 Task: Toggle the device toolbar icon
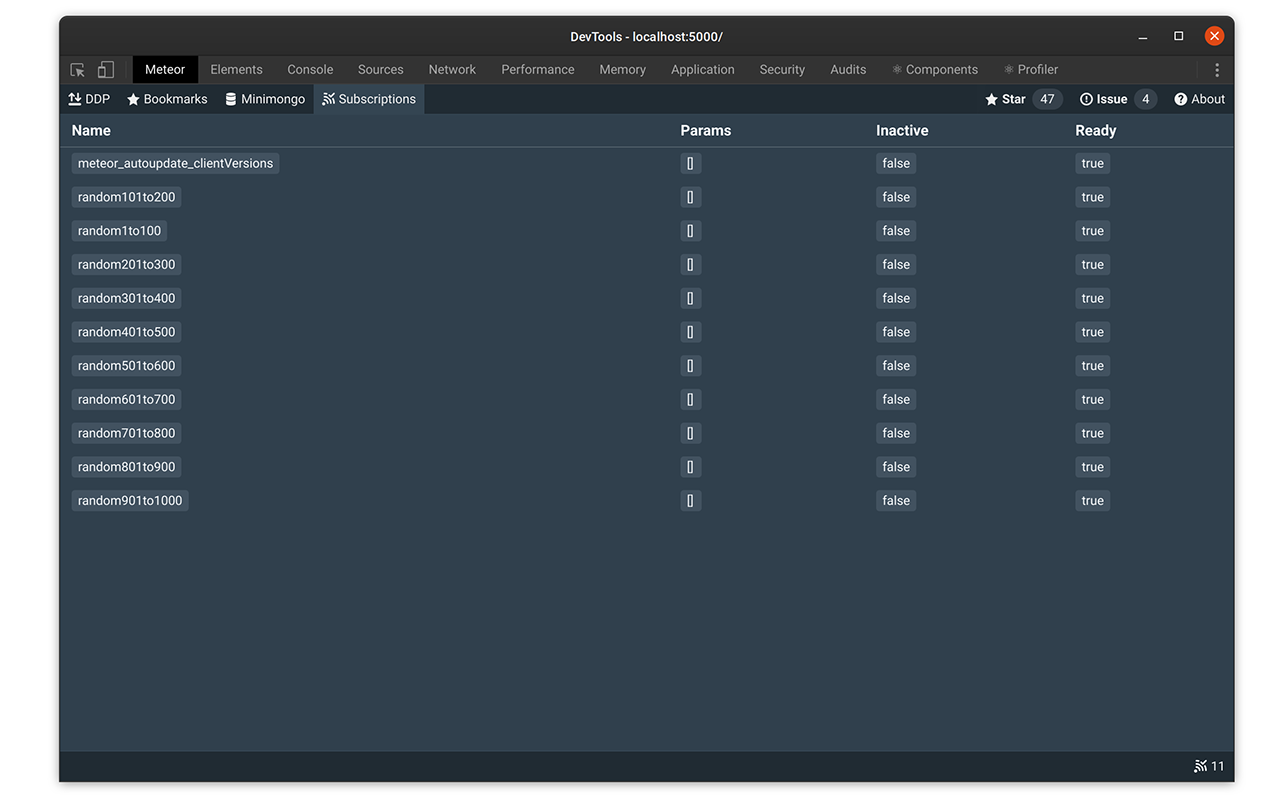[x=106, y=70]
